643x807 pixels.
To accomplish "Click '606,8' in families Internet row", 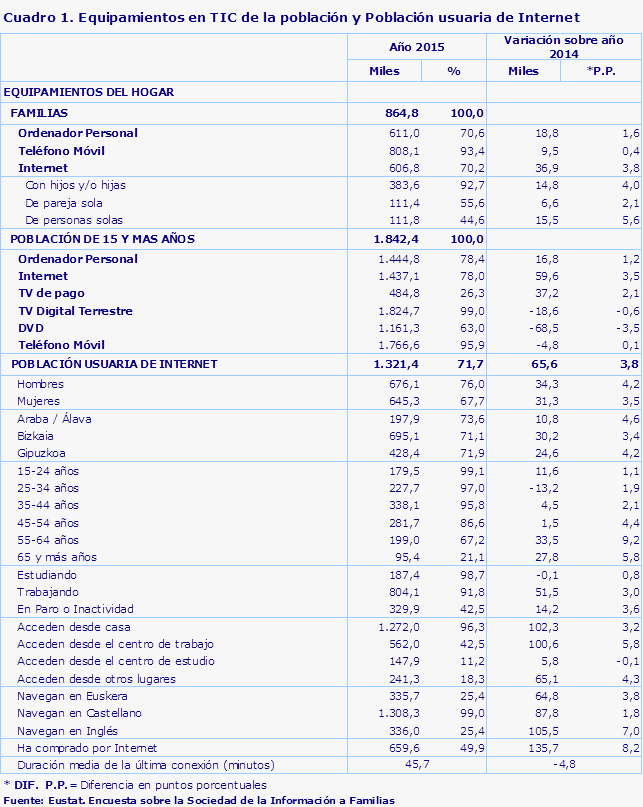I will tap(404, 168).
